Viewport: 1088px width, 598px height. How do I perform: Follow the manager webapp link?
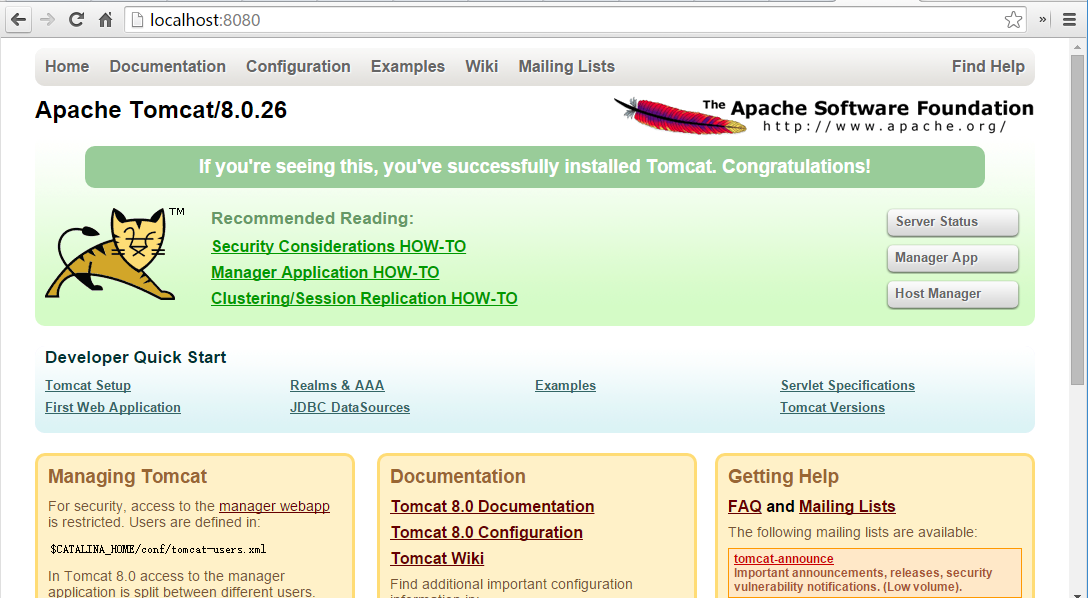274,506
